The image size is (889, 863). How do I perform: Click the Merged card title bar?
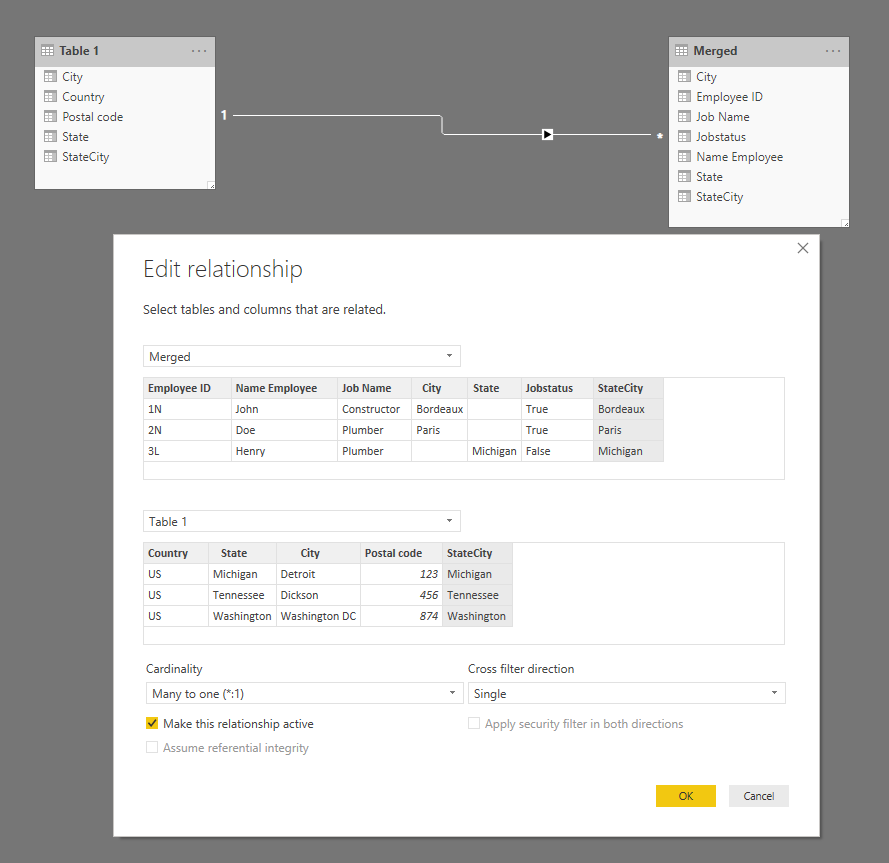pos(759,52)
